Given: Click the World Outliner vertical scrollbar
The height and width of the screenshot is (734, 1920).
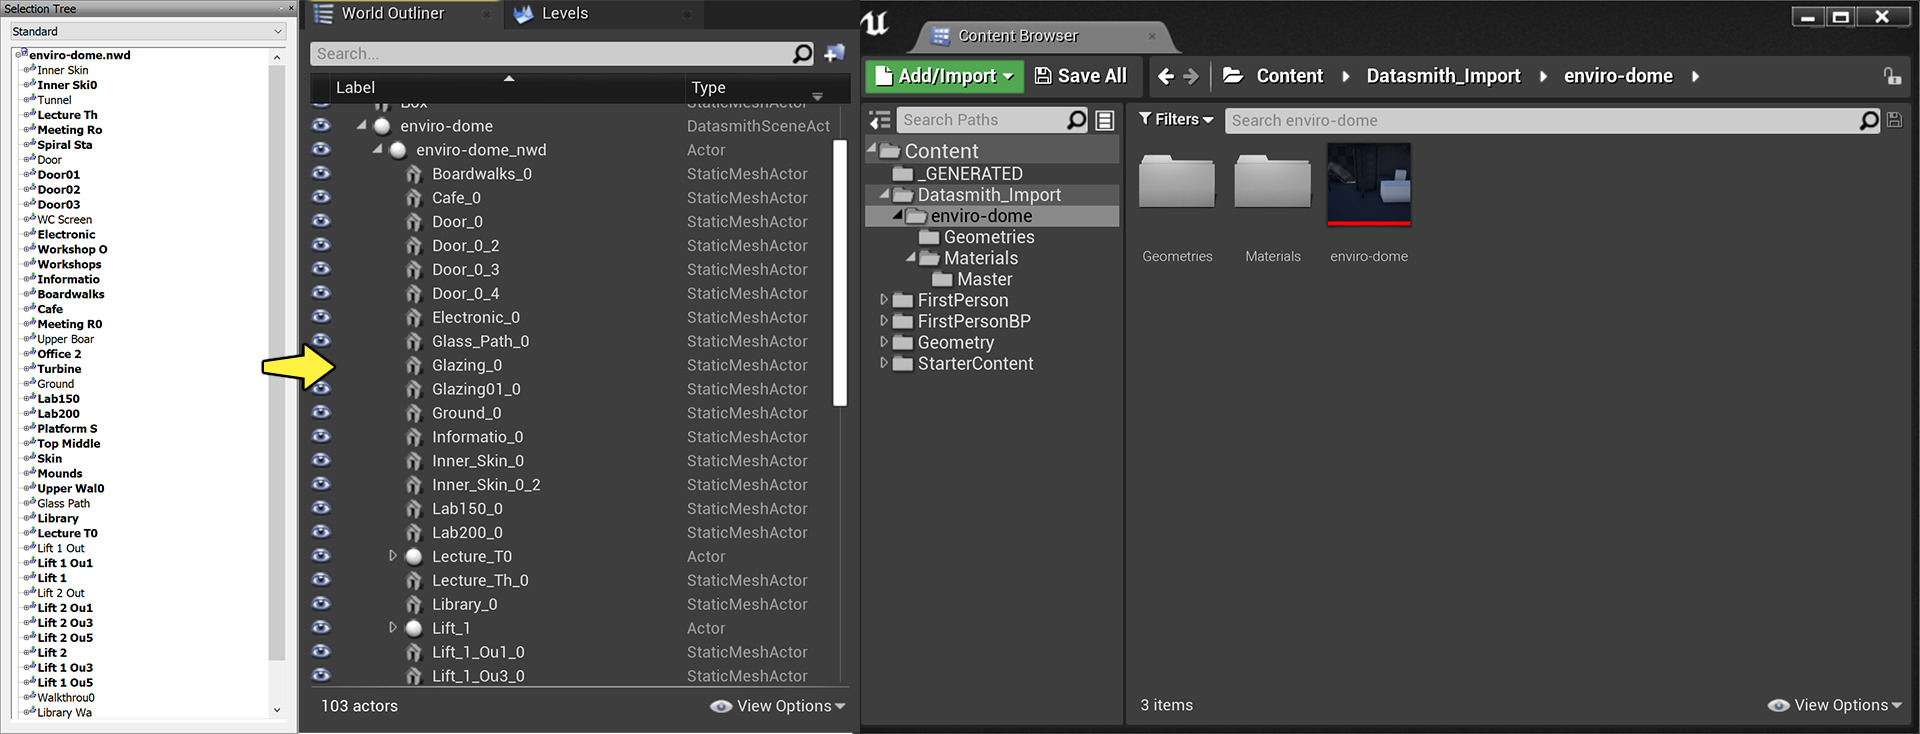Looking at the screenshot, I should click(x=840, y=272).
